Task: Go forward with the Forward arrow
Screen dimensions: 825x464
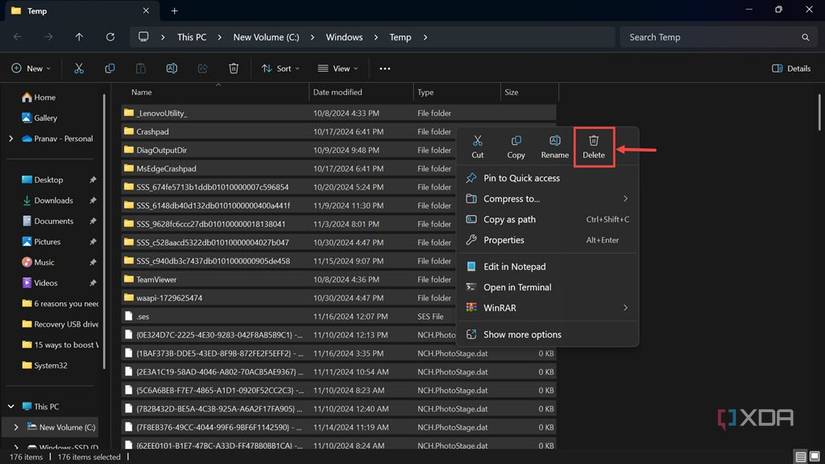Action: click(x=48, y=37)
